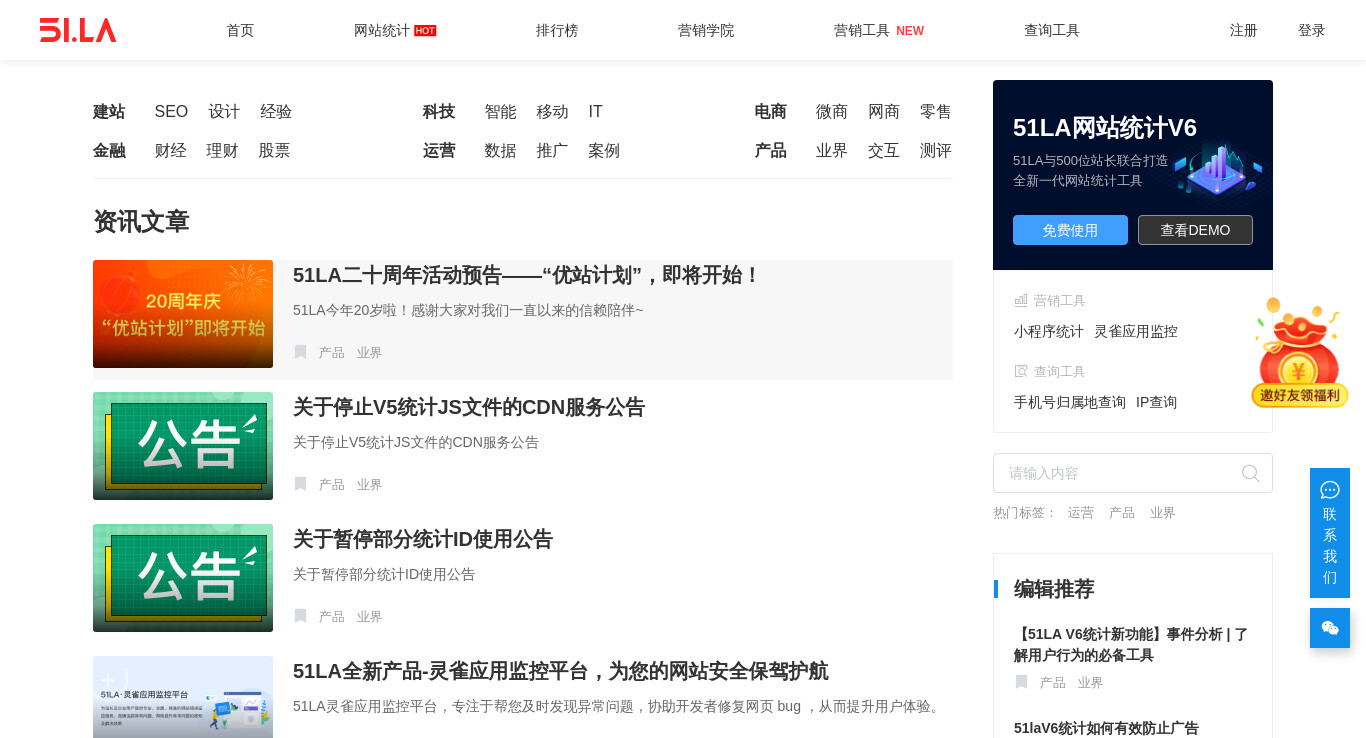Select the 科技 category heading
Screen dimensions: 1366x738
tap(439, 112)
